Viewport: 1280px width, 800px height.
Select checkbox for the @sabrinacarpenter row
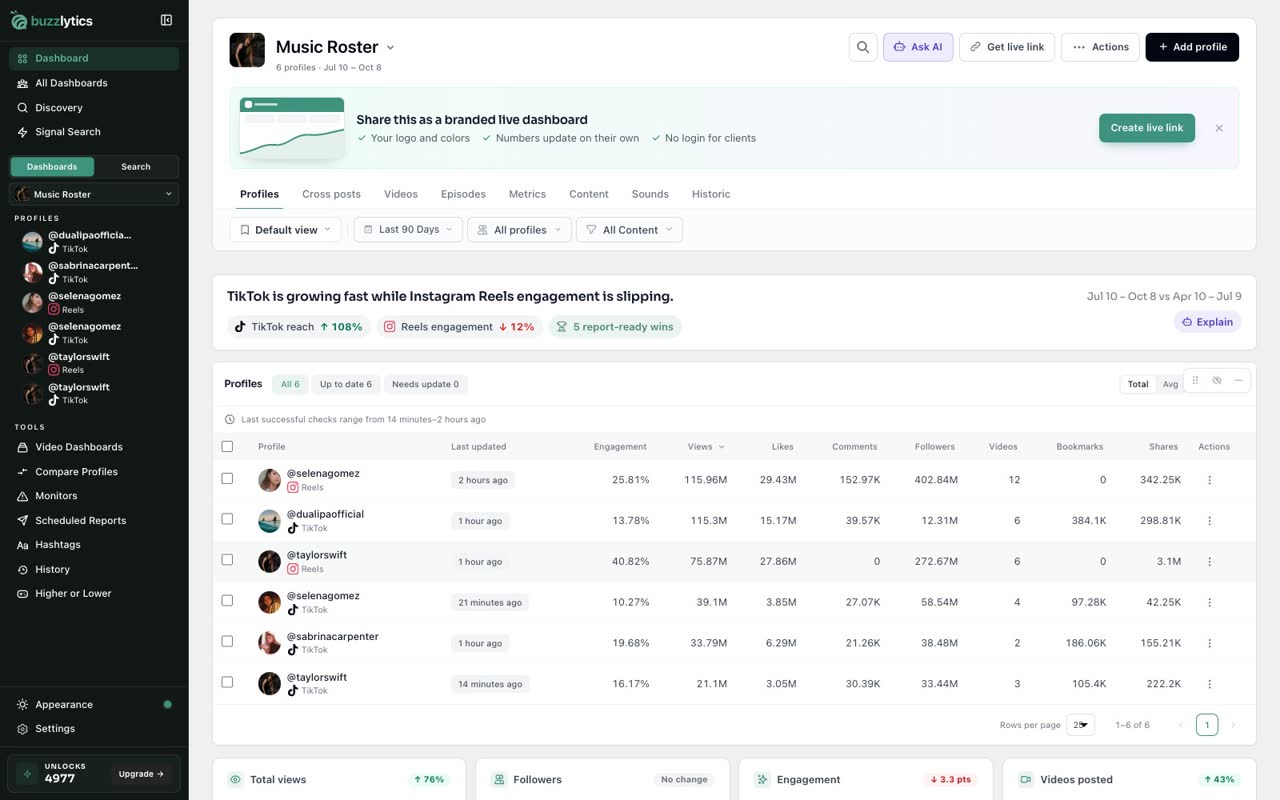(227, 641)
